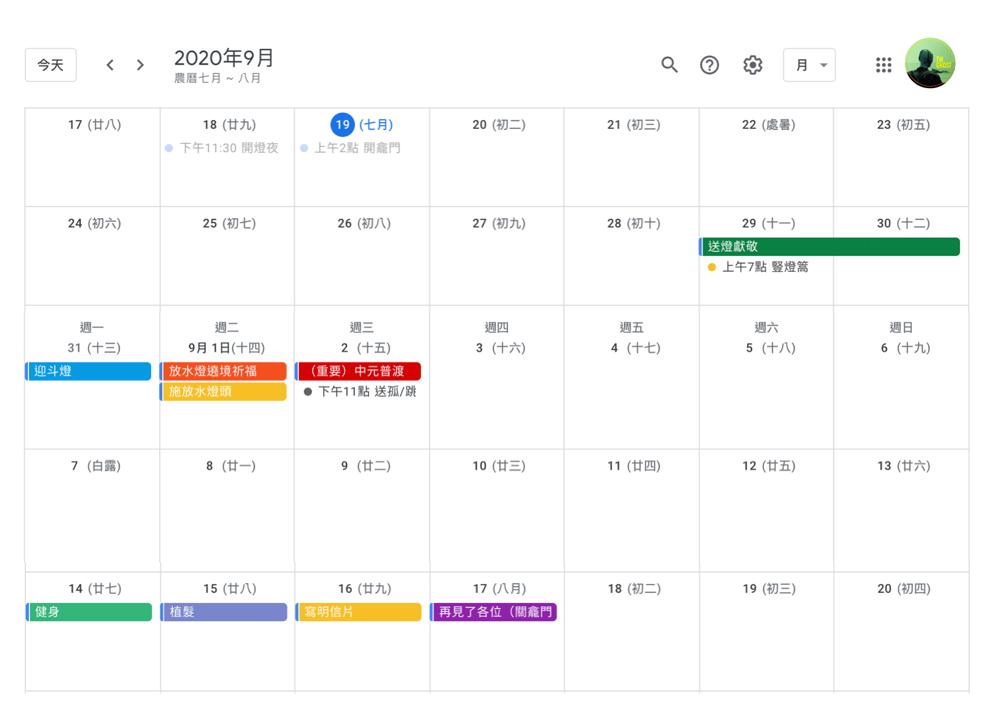Open the （重要）中元普渡 red event
The width and height of the screenshot is (995, 720).
[360, 371]
